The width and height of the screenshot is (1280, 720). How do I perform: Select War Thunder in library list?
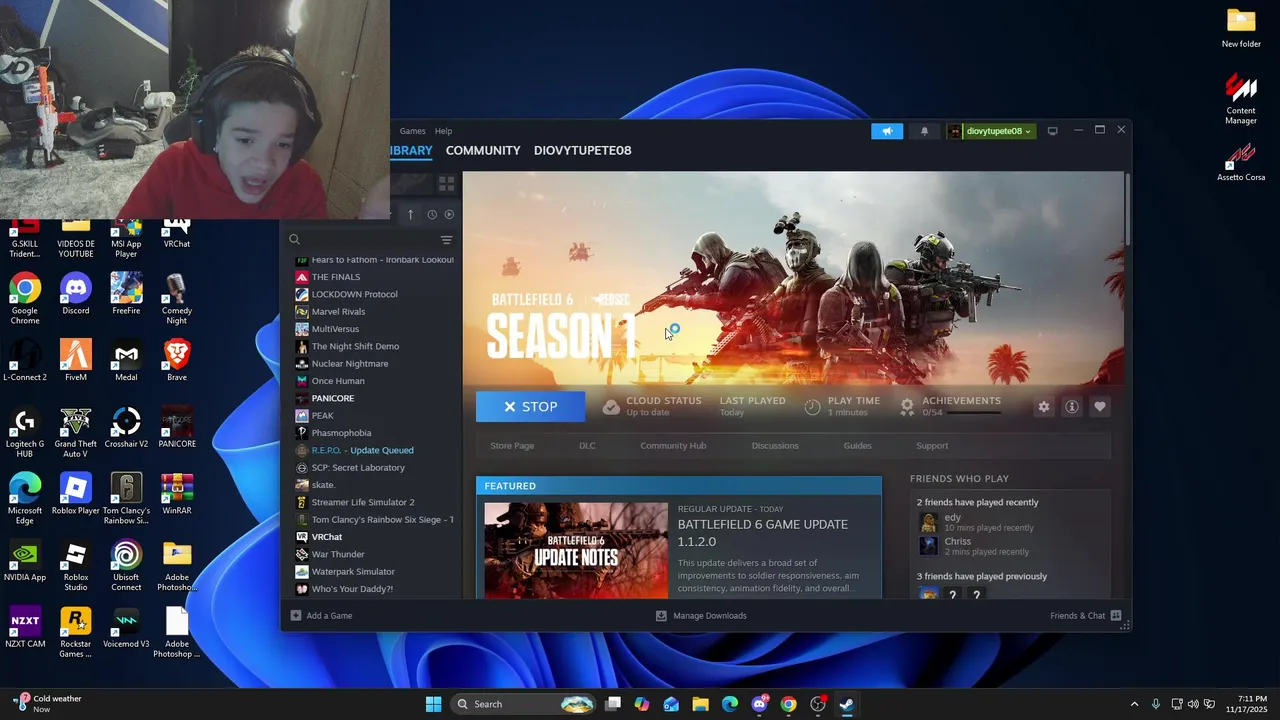338,555
